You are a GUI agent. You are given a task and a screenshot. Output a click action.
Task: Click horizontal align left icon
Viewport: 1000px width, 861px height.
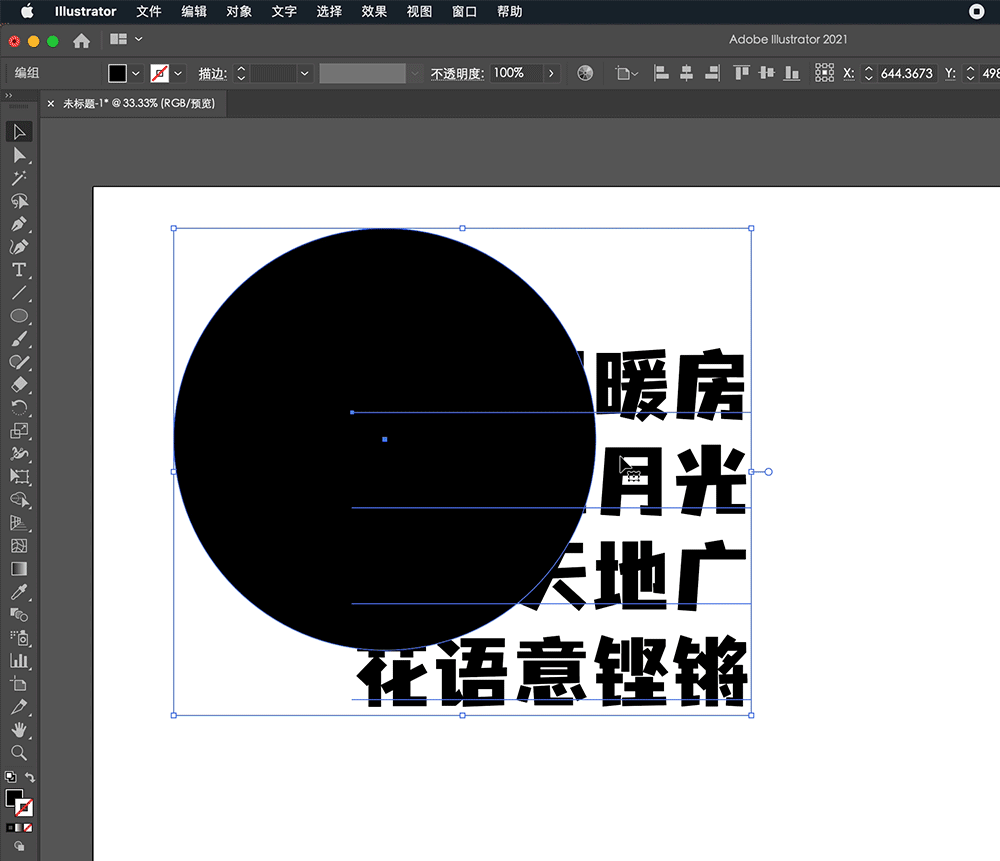(661, 73)
